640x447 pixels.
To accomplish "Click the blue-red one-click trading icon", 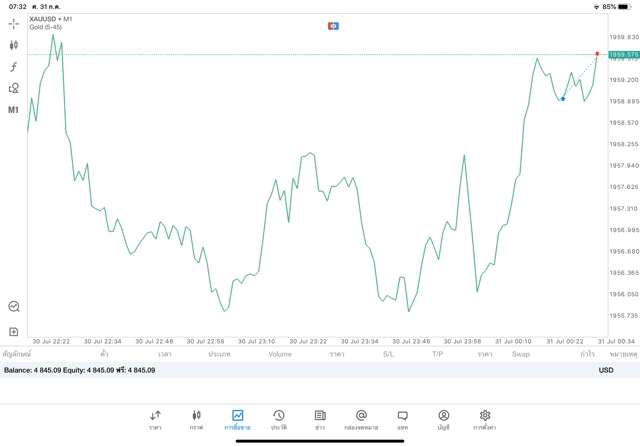I will (333, 25).
